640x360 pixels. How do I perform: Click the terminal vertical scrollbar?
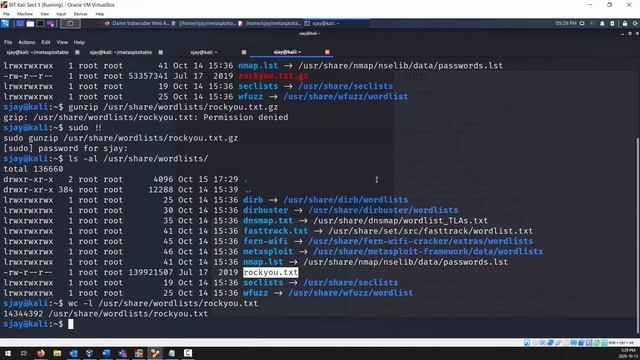[x=638, y=235]
